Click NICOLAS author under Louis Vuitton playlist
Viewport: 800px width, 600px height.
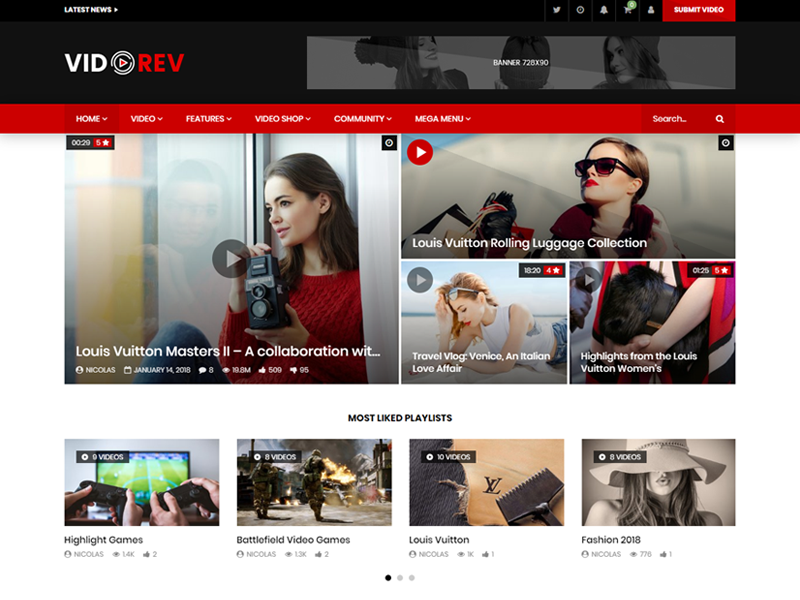(x=434, y=554)
